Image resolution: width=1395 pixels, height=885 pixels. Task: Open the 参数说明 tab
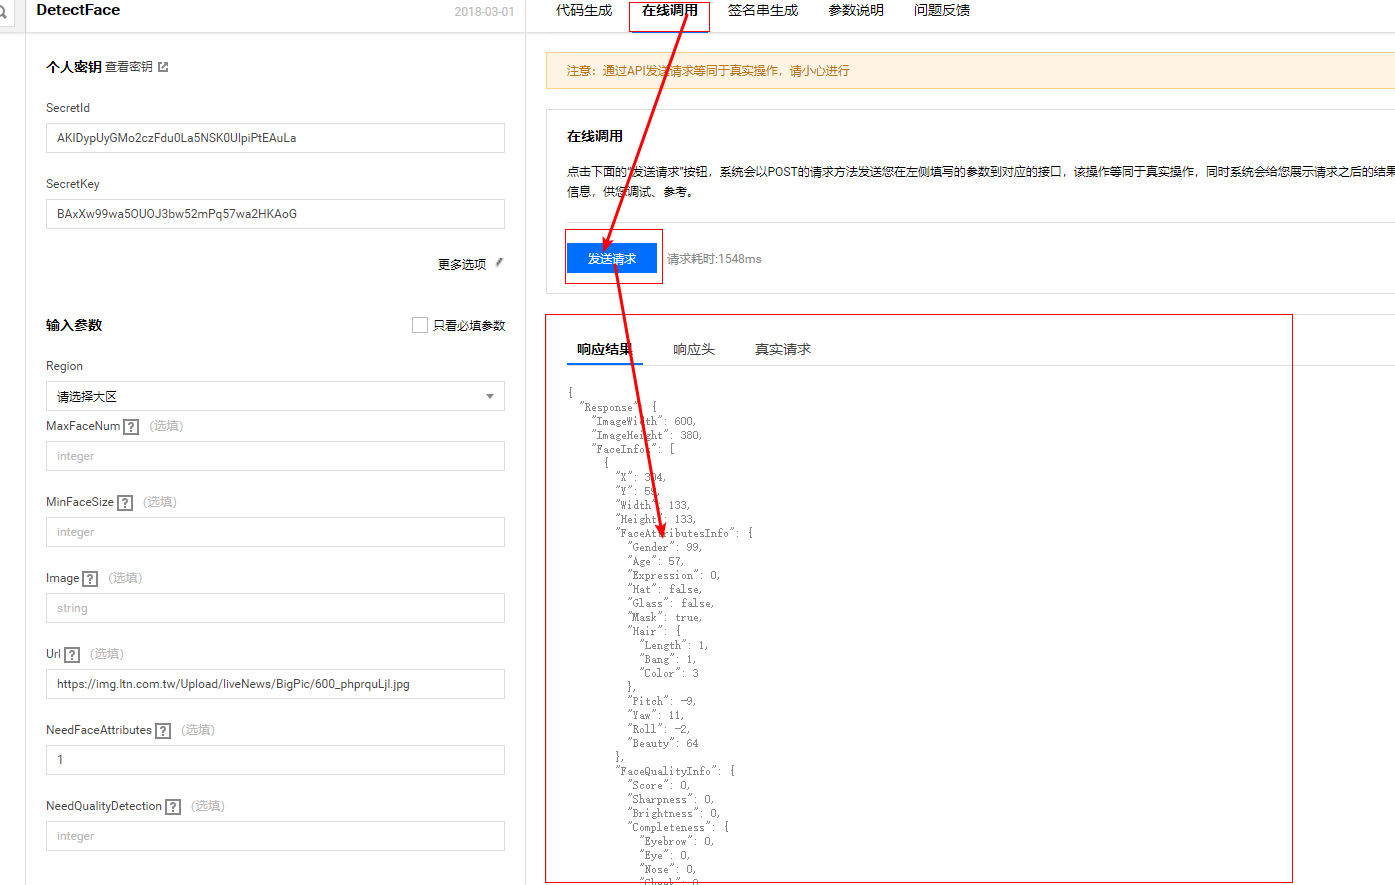856,11
